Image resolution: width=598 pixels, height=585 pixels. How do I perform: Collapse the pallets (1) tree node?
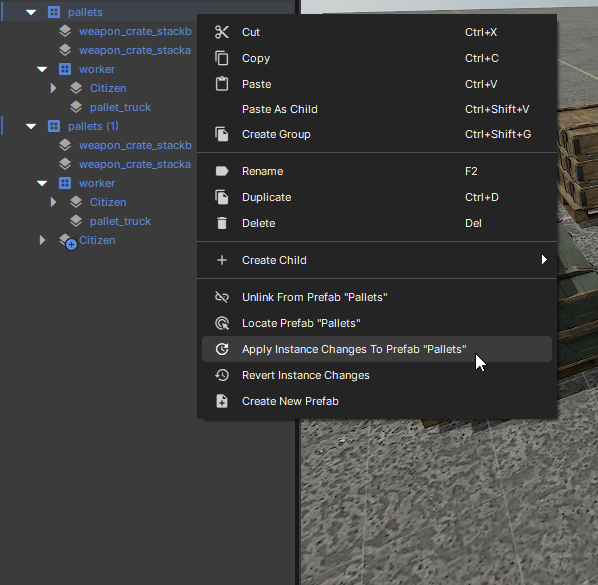point(31,127)
